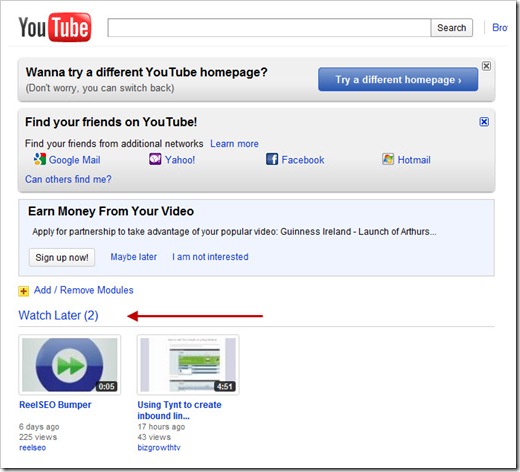Open the Learn more link
This screenshot has width=520, height=472.
tap(234, 144)
